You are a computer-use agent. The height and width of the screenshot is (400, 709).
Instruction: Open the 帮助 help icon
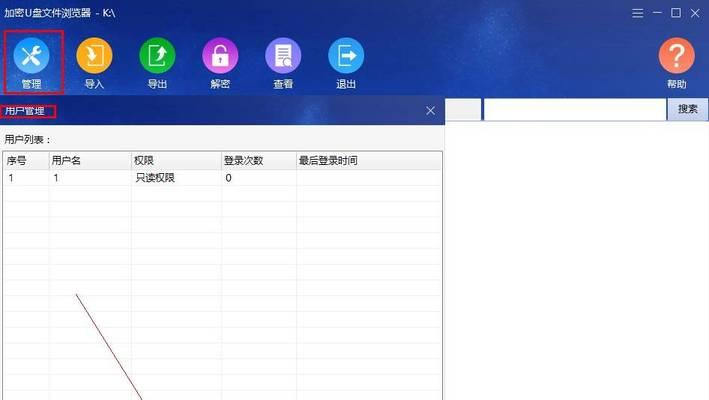pyautogui.click(x=676, y=56)
